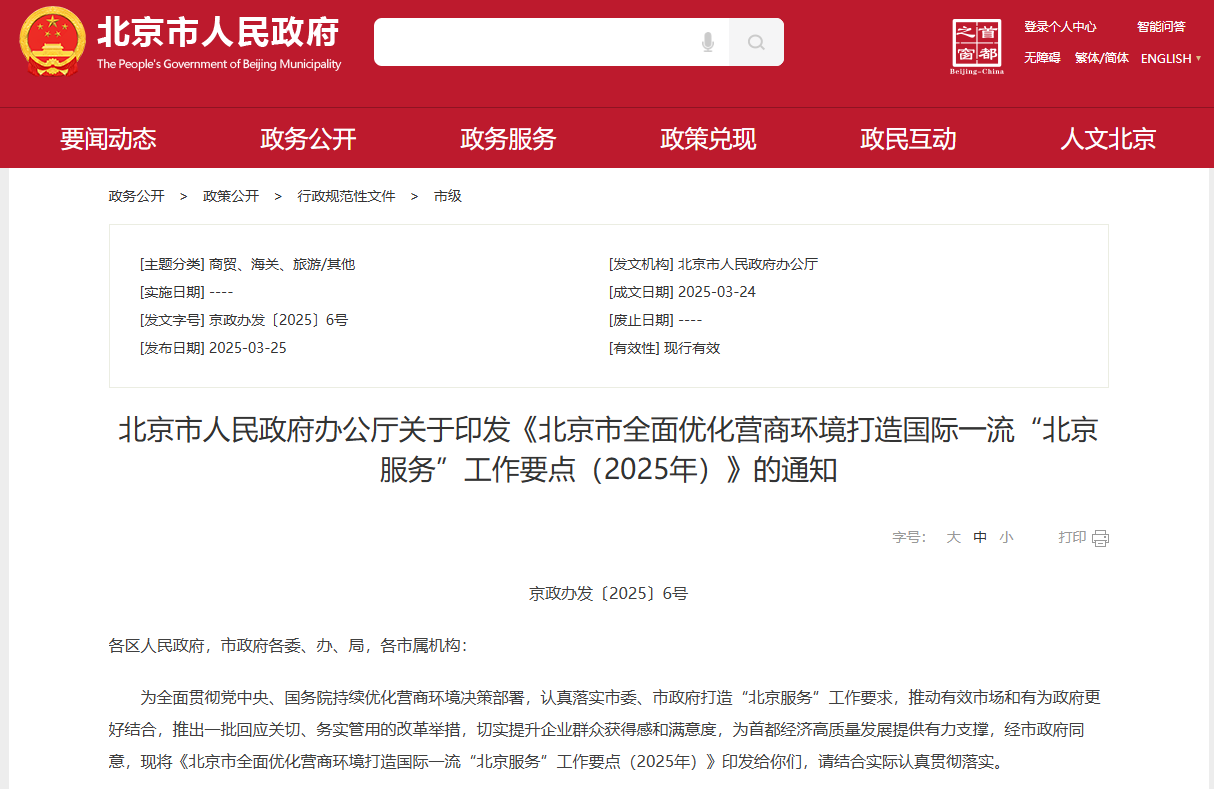Click 行政规范性文件 breadcrumb link
Screen dimensions: 1214x789
point(346,196)
